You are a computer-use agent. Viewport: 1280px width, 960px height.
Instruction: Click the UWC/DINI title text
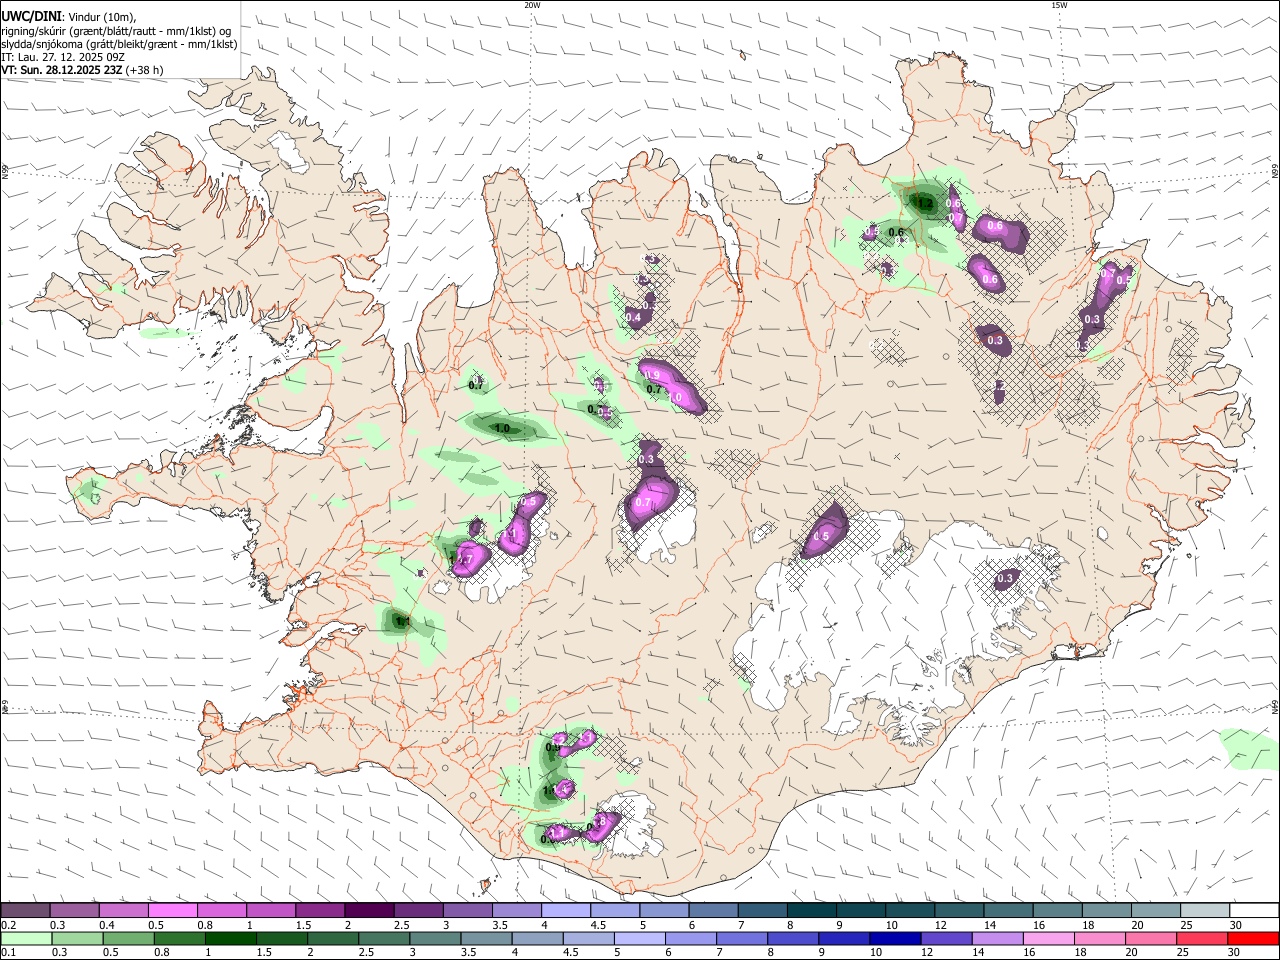pos(30,17)
